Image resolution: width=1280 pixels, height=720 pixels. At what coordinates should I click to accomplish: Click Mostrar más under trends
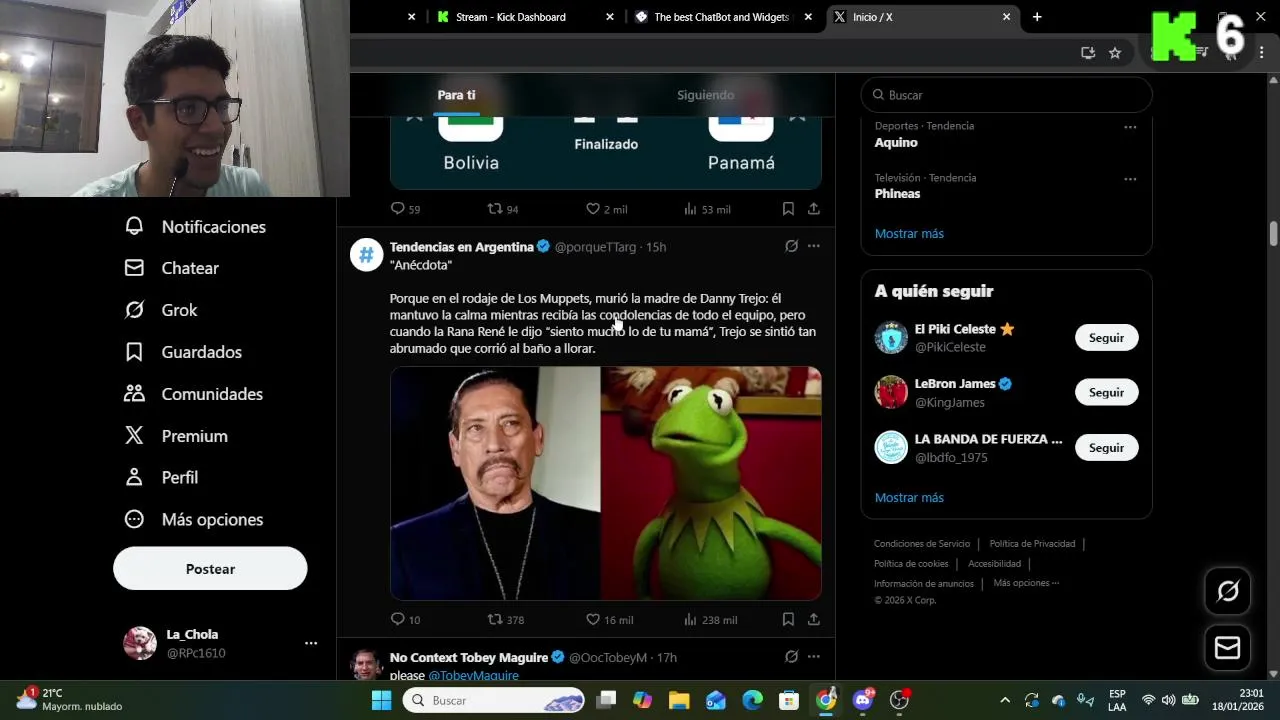[x=909, y=234]
